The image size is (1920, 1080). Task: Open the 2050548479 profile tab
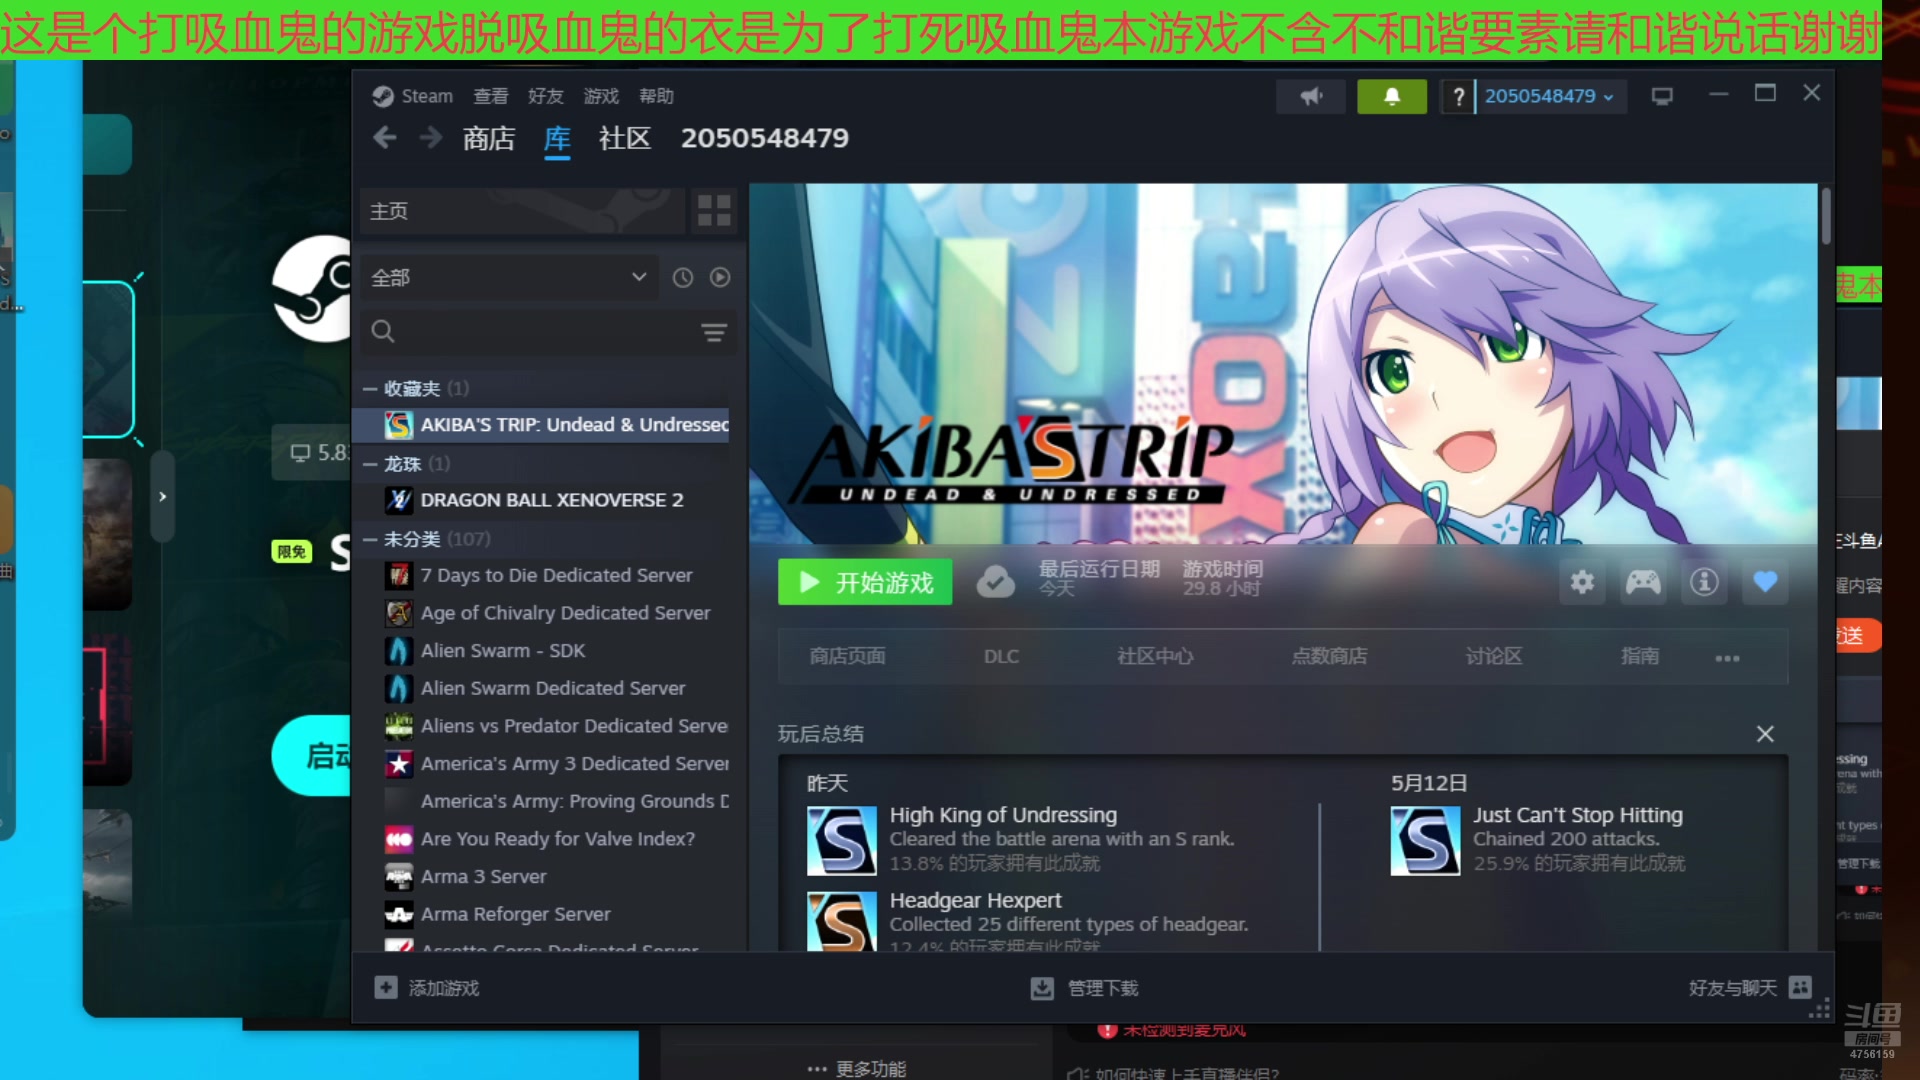tap(765, 138)
